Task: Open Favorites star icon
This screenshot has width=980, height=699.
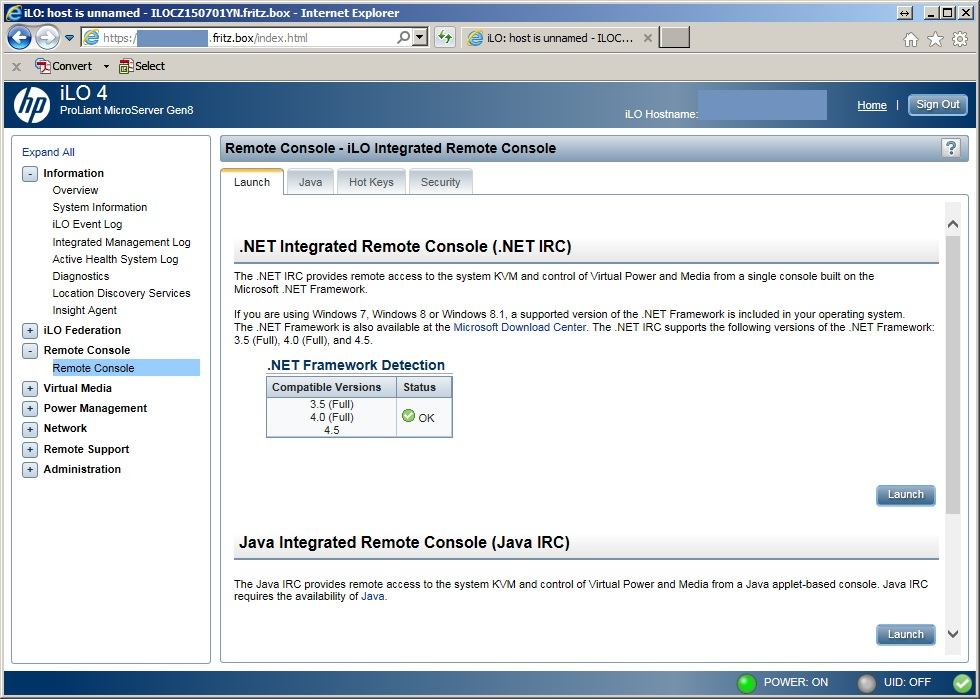Action: [935, 39]
